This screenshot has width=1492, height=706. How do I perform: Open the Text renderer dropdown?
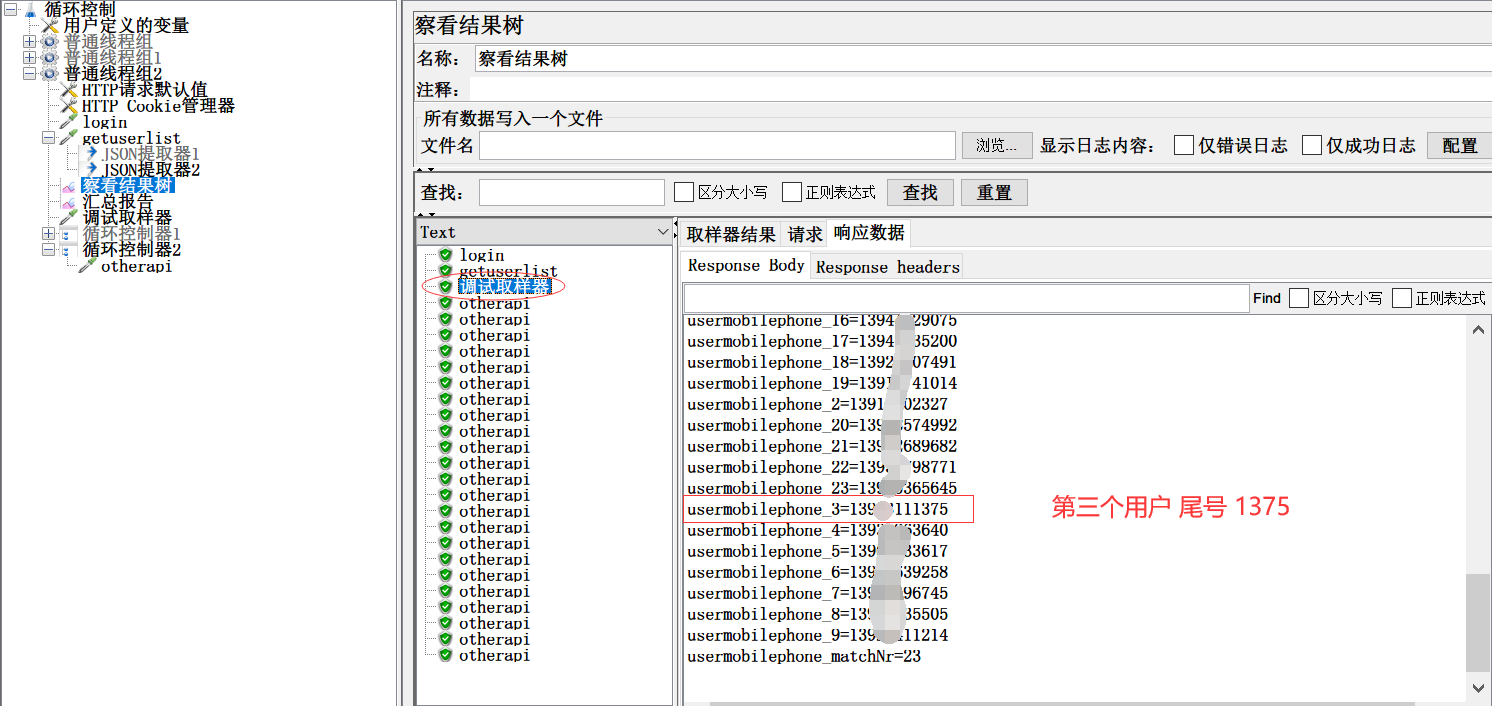point(662,232)
